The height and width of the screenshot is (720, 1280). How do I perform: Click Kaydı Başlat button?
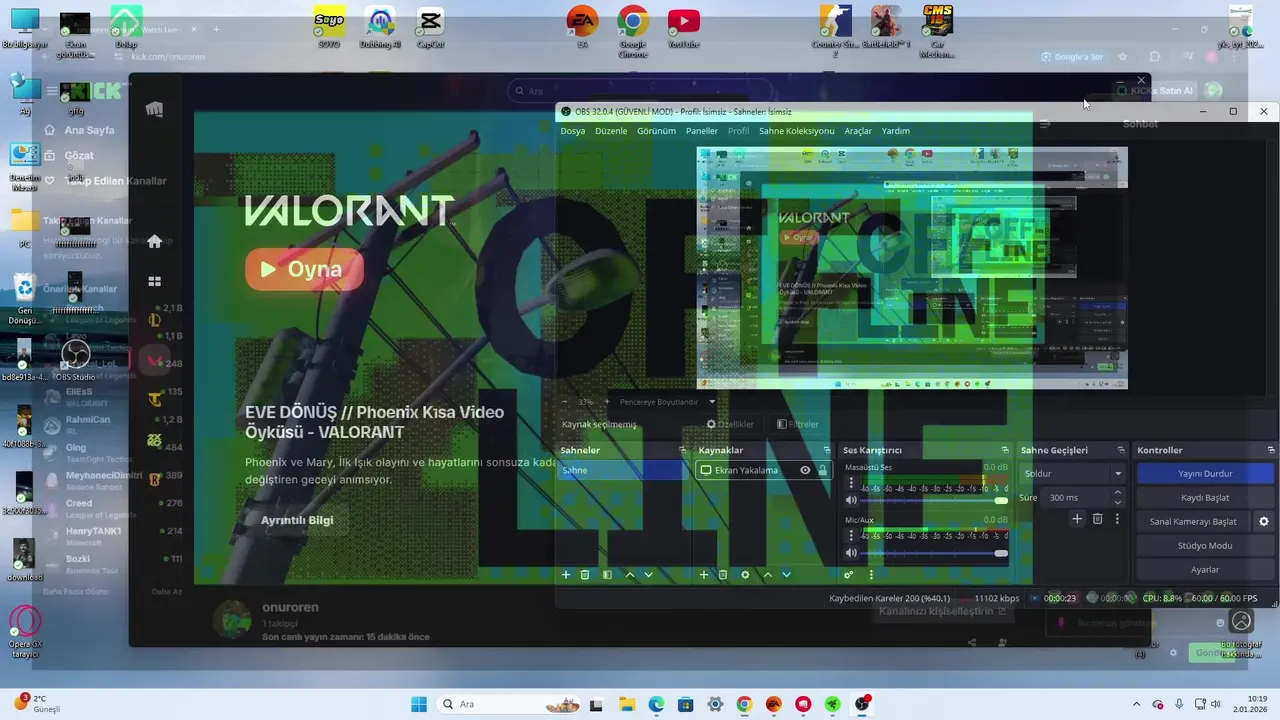(1205, 498)
